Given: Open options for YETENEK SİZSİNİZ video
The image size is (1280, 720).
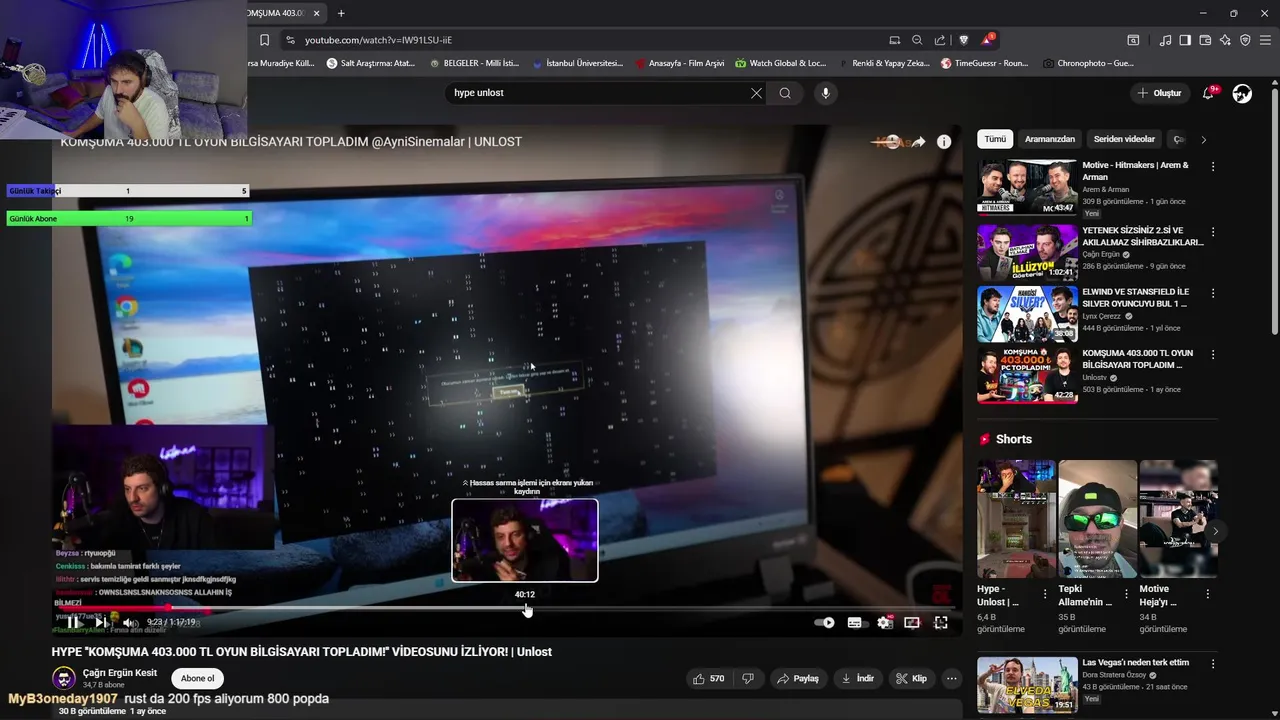Looking at the screenshot, I should point(1213,231).
